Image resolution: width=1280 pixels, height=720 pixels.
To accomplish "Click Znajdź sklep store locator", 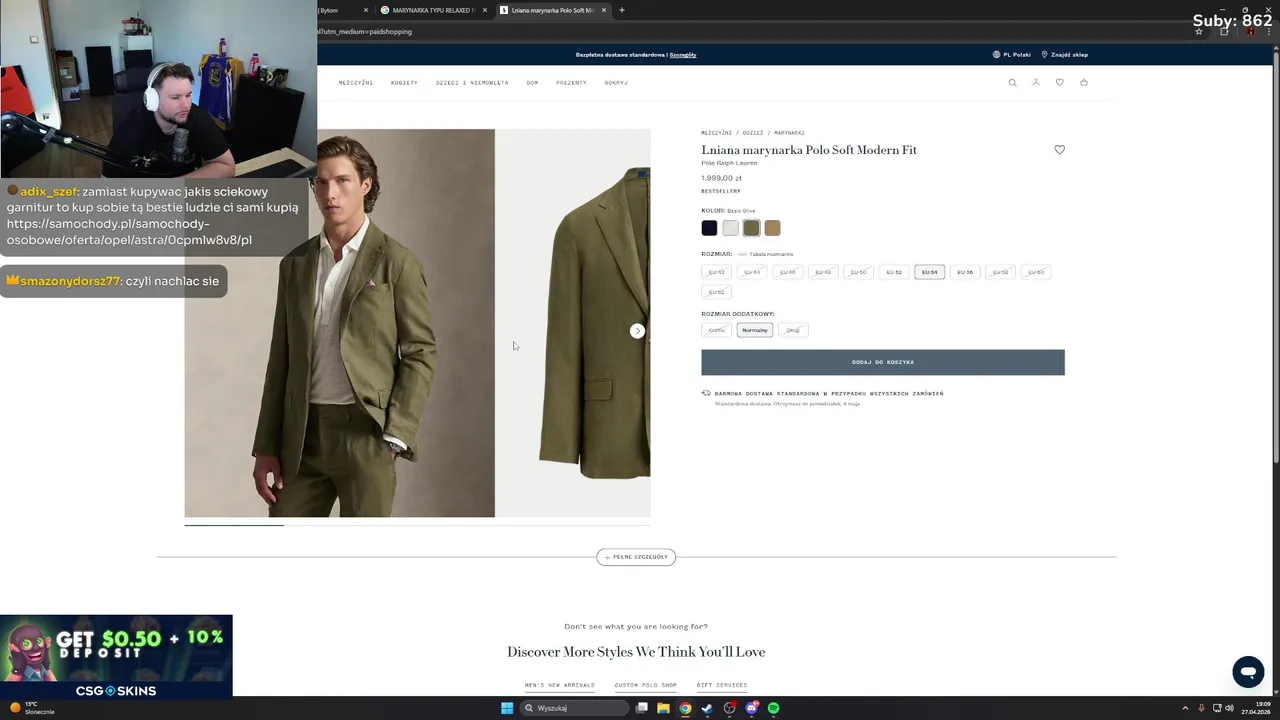I will (x=1065, y=55).
